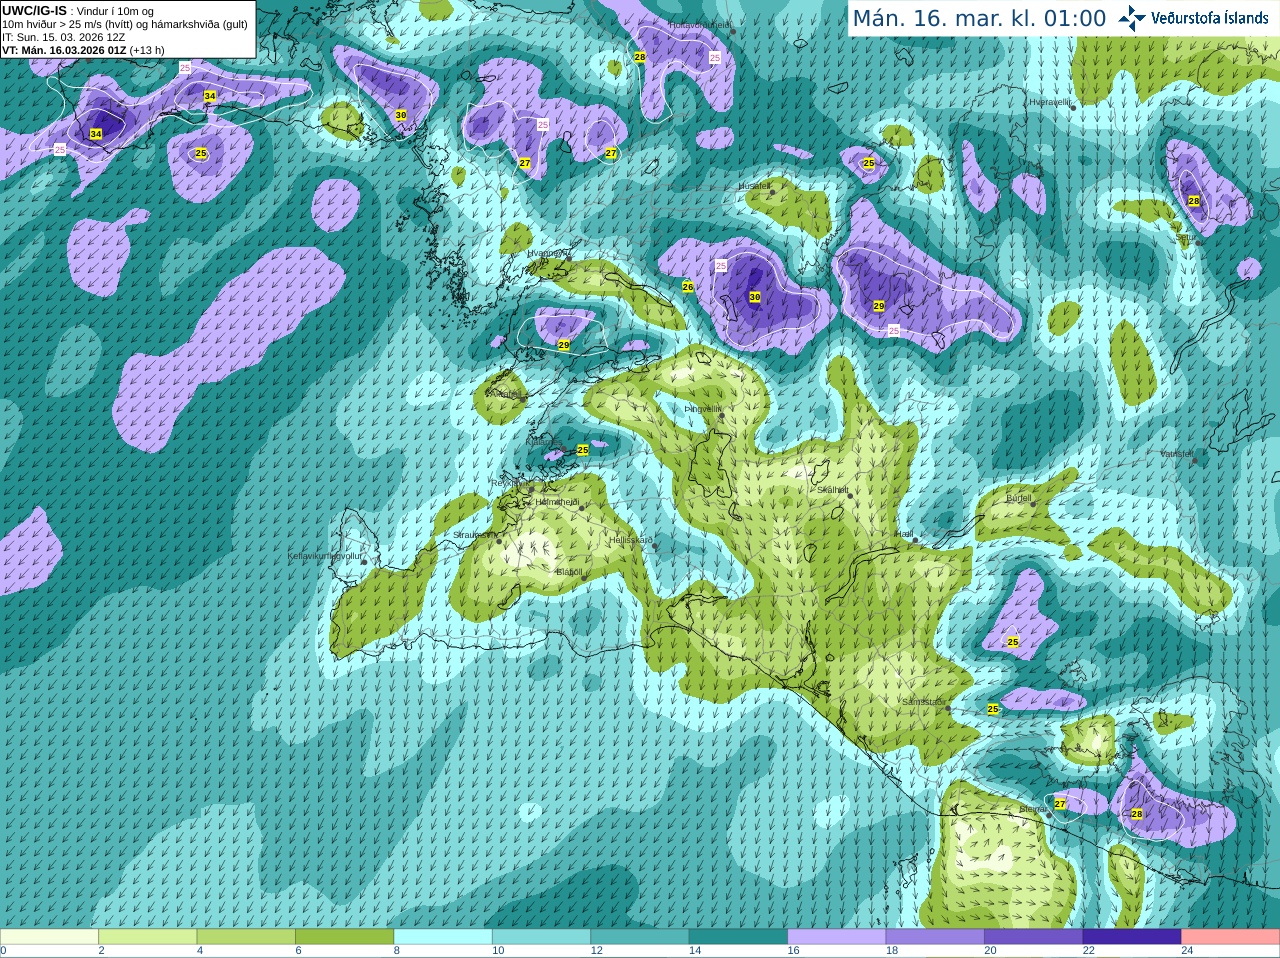
Task: Click the Þingvellir station label
Action: (x=703, y=409)
